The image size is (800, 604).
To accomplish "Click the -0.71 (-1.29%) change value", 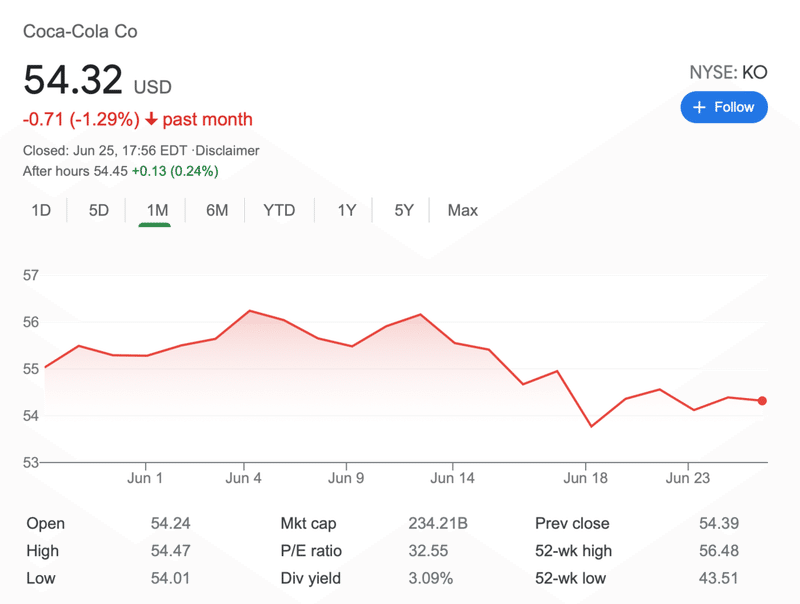I will 81,119.
